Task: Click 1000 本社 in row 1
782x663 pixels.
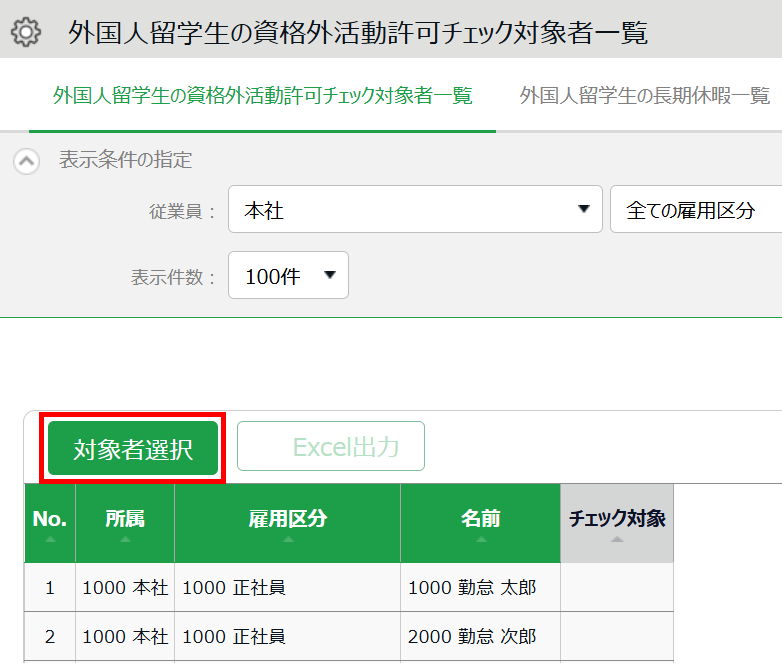Action: (x=125, y=588)
